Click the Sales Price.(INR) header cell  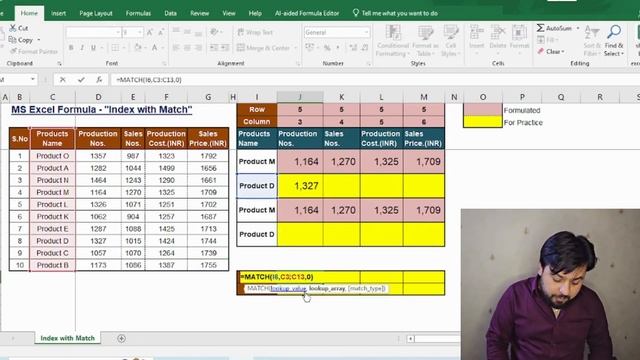208,138
